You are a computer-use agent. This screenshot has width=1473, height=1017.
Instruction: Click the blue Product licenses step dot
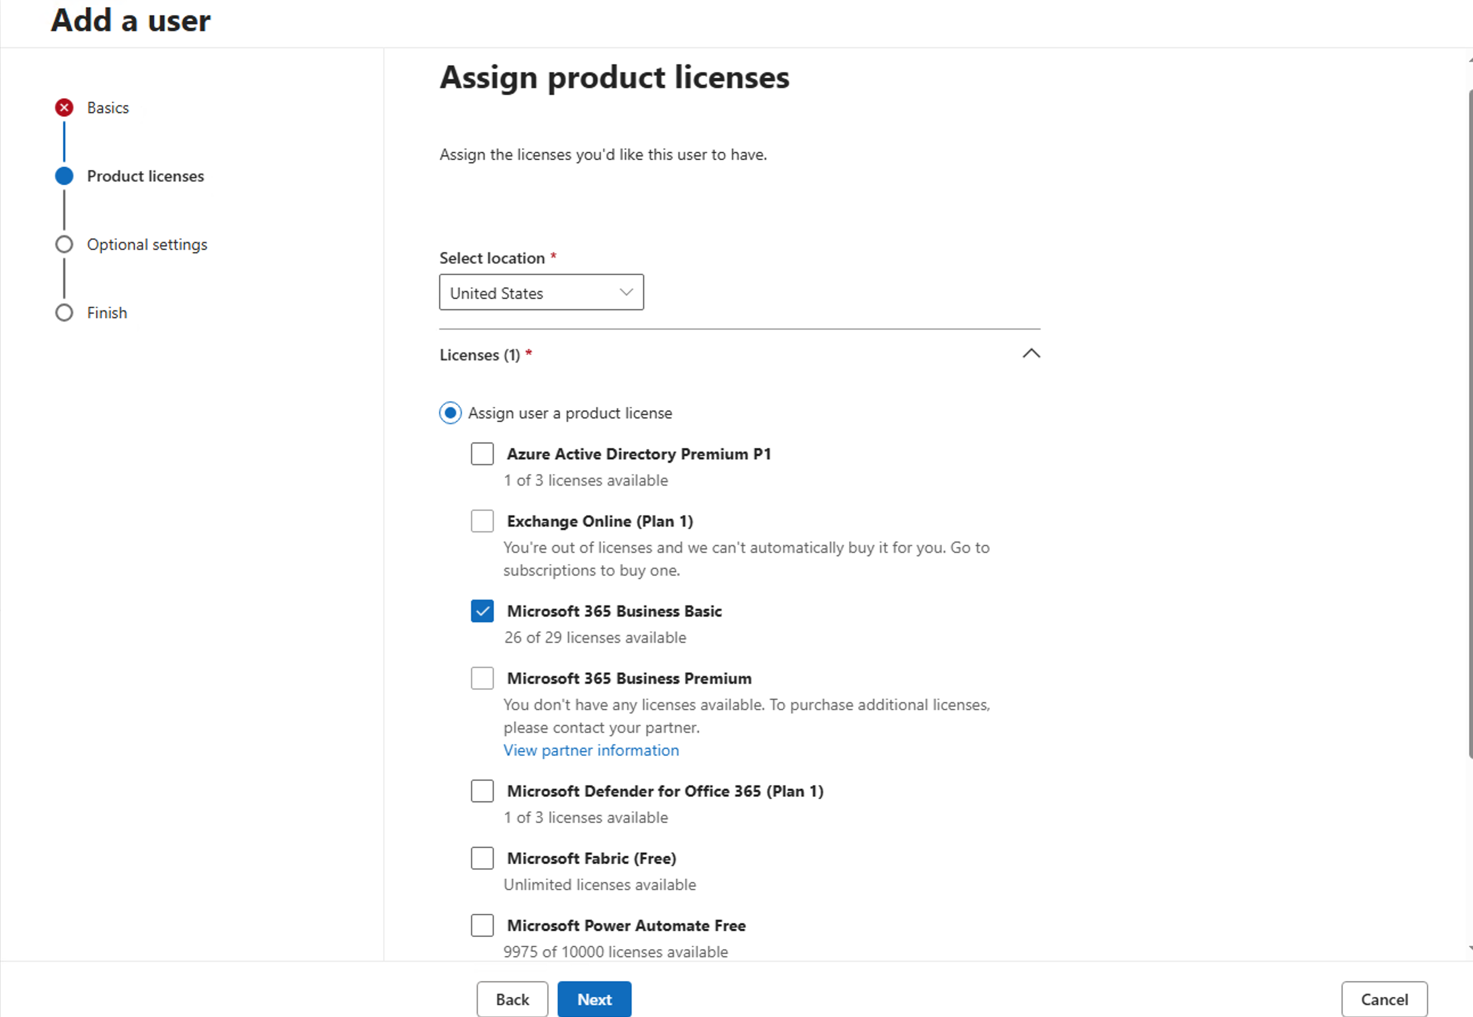[x=64, y=176]
